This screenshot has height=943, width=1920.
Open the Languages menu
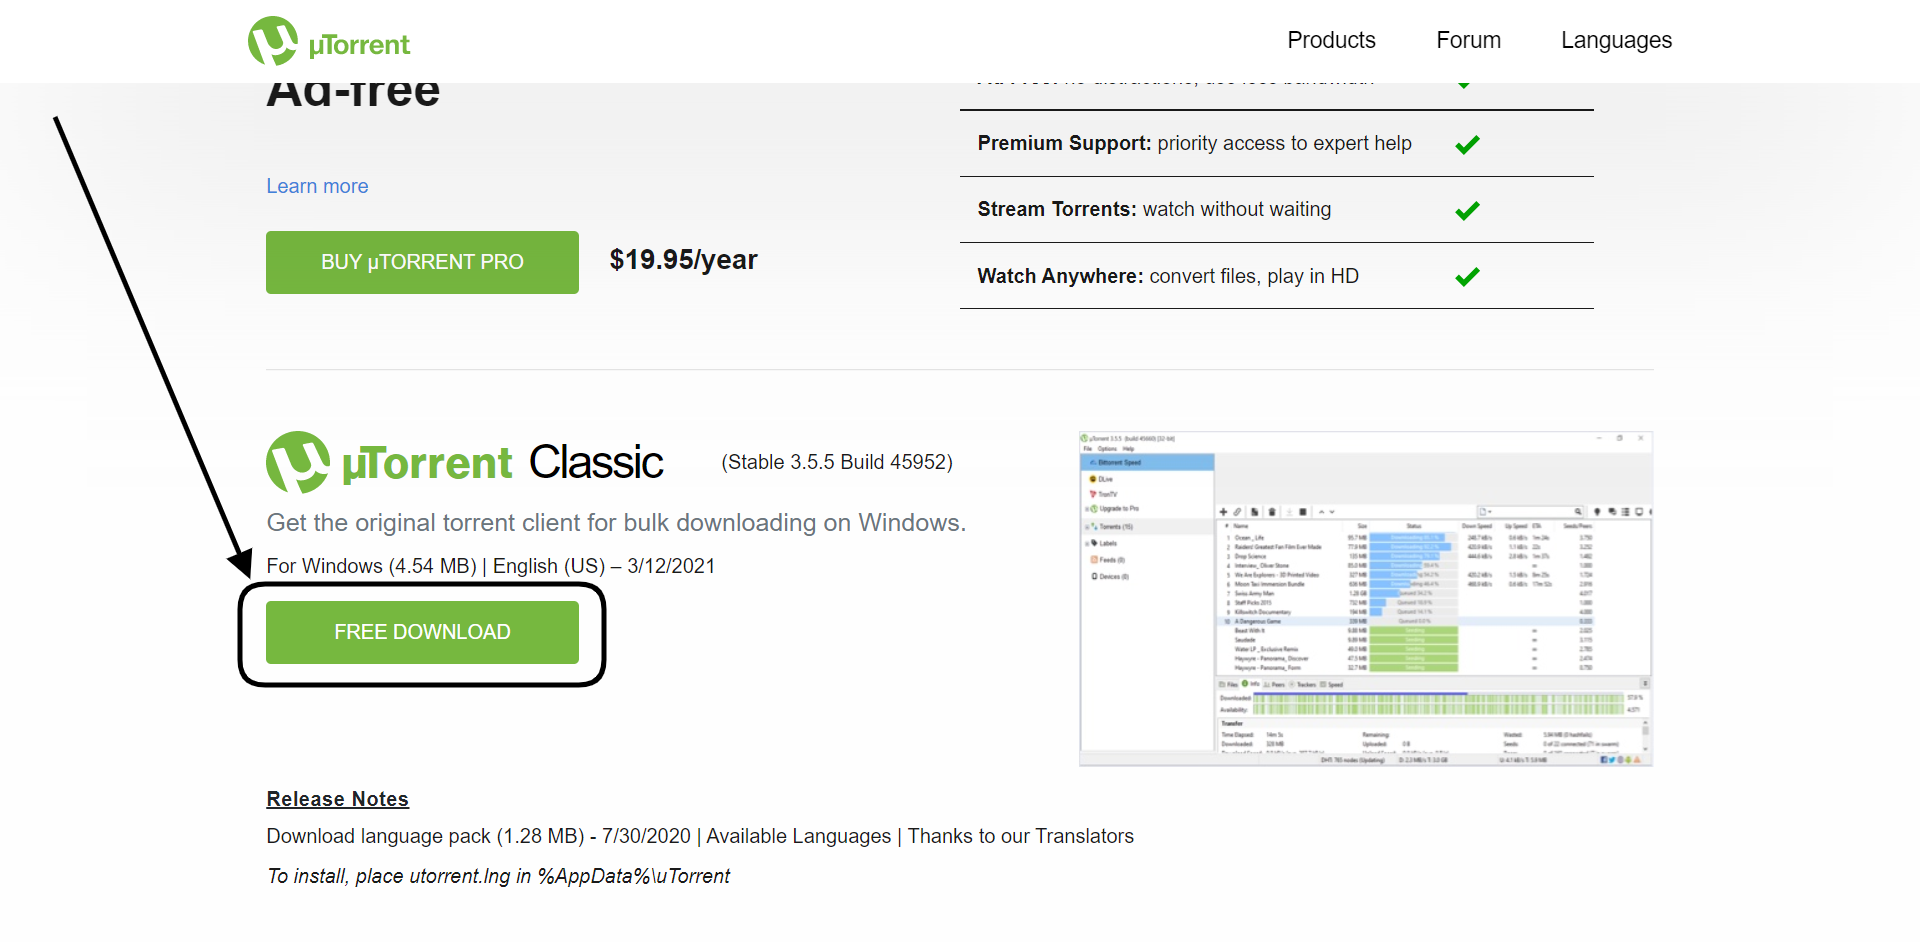tap(1616, 41)
